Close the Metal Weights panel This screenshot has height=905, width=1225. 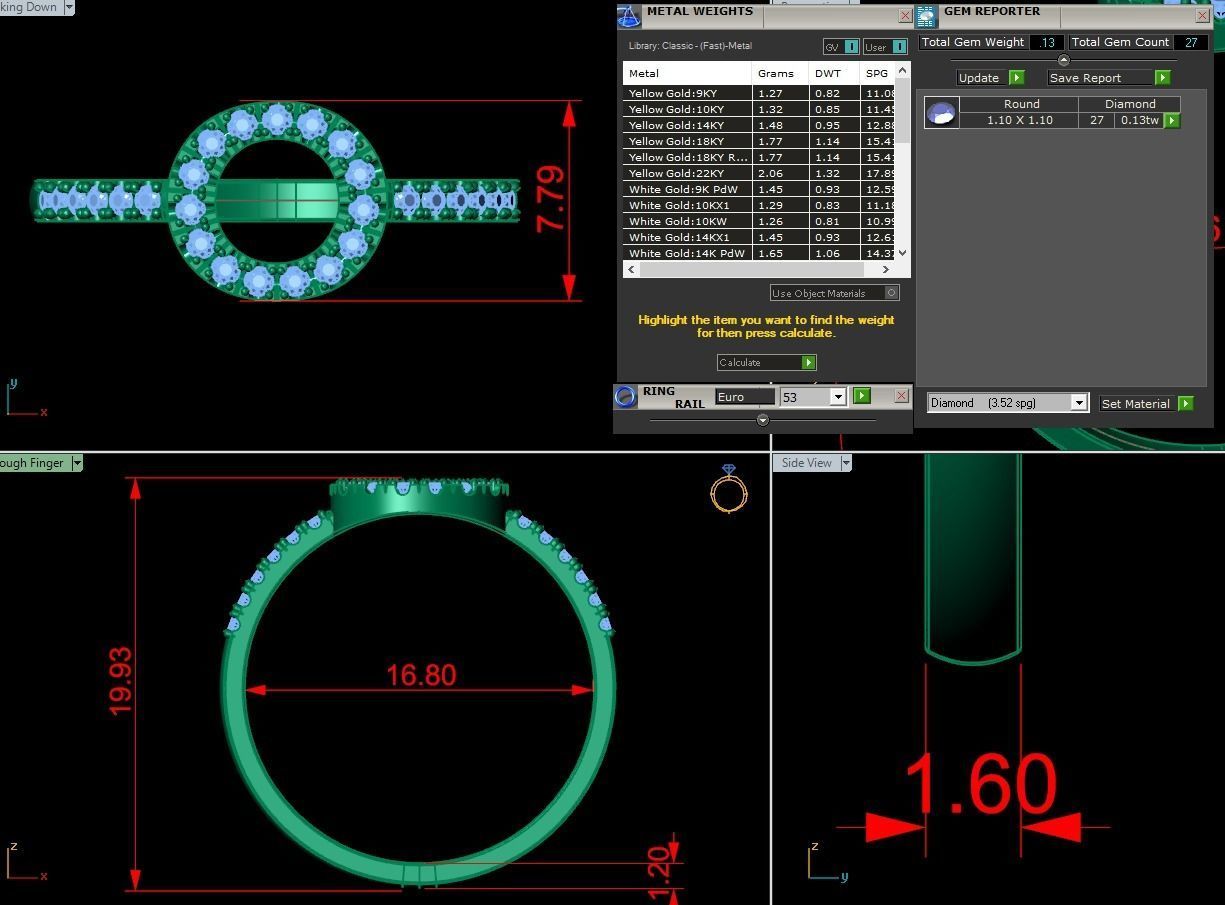[x=905, y=16]
